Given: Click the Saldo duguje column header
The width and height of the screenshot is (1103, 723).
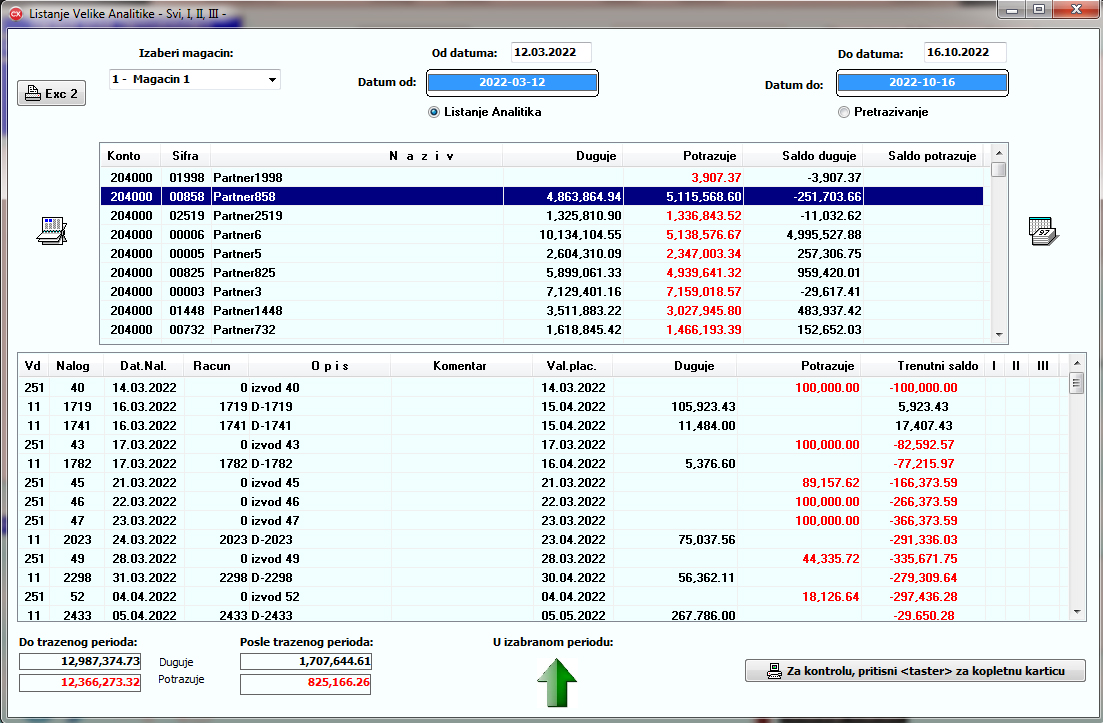Looking at the screenshot, I should tap(803, 156).
